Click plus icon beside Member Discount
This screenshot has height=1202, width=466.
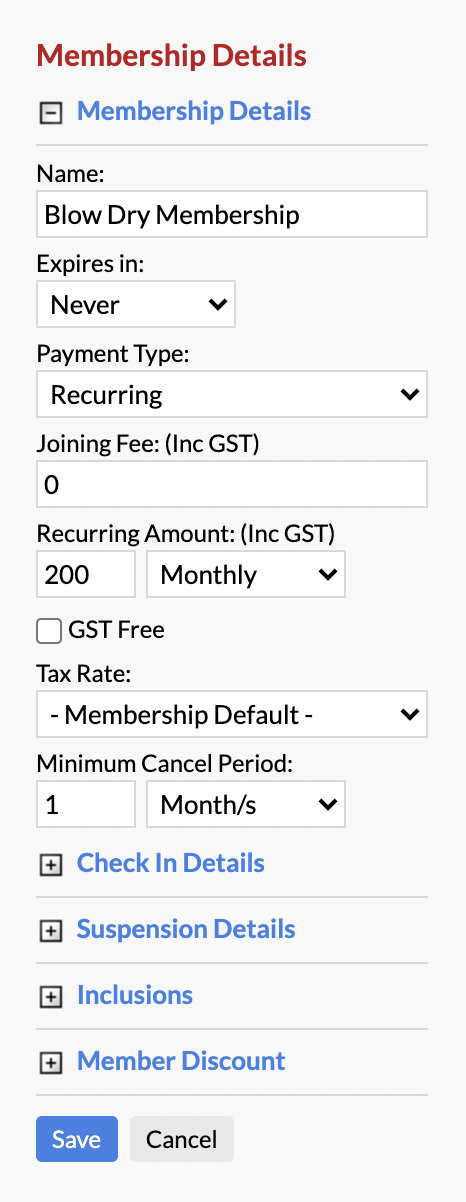50,1063
